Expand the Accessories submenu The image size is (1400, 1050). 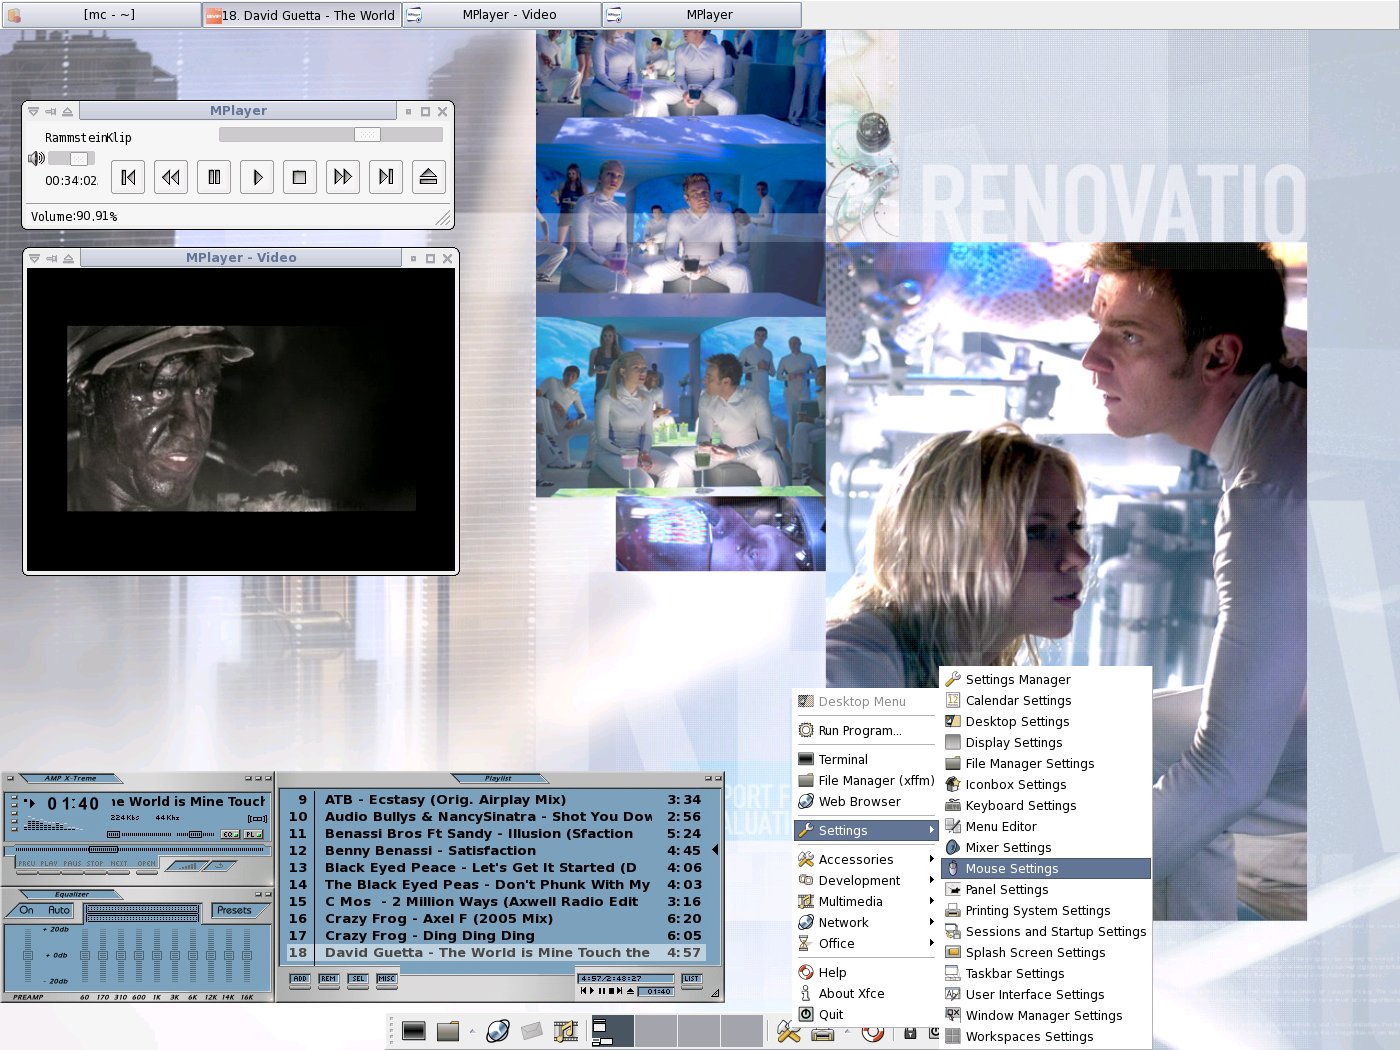point(866,860)
